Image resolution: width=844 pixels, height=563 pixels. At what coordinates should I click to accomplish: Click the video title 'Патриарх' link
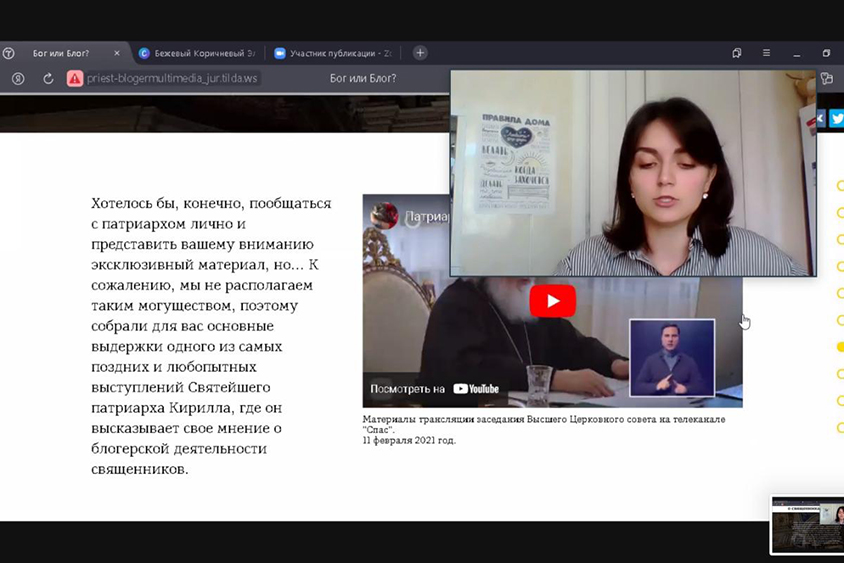427,216
